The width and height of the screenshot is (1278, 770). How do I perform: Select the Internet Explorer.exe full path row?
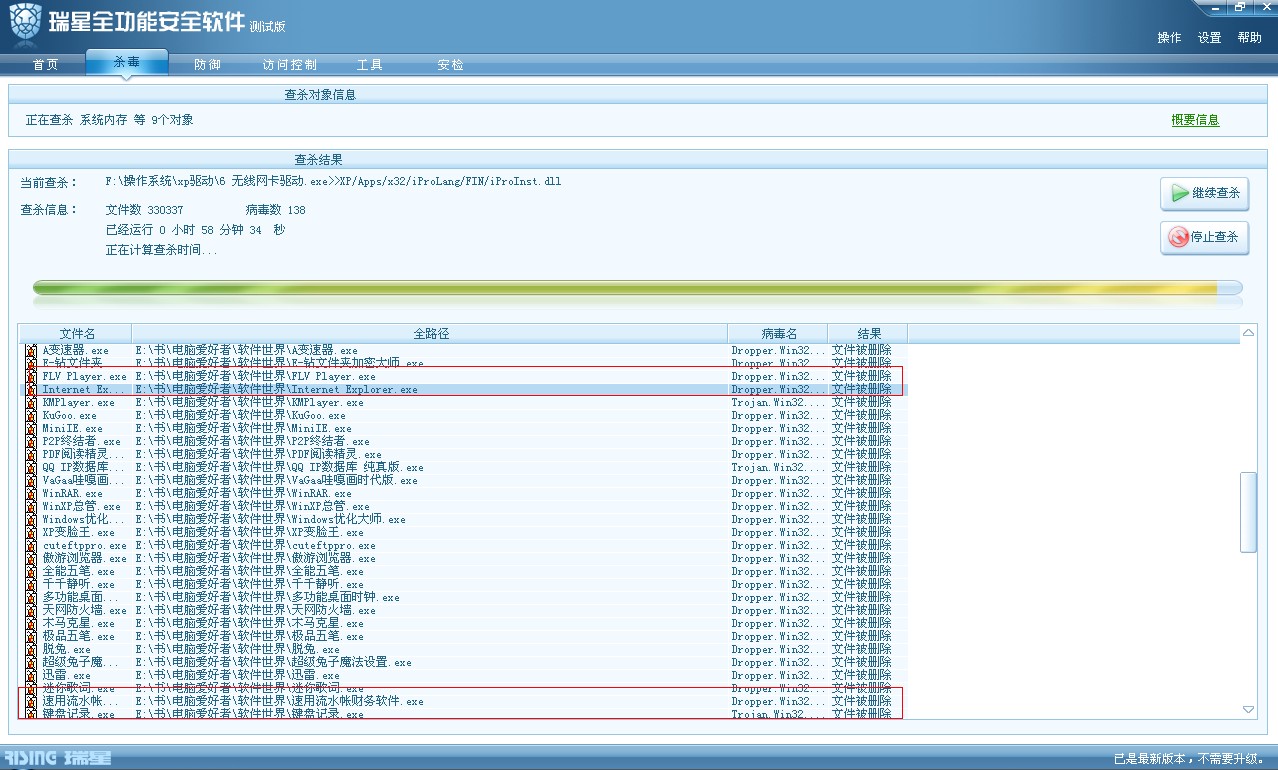coord(276,390)
